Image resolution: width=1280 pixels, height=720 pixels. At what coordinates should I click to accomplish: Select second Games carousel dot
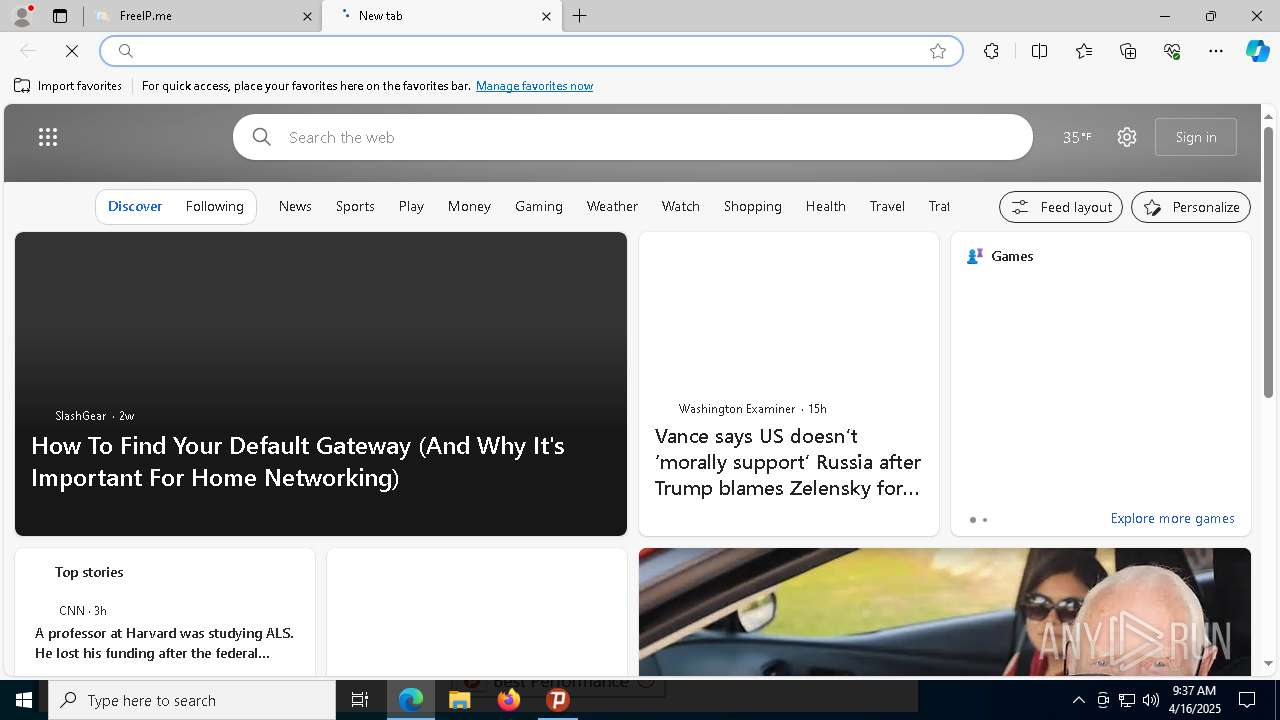click(x=985, y=520)
